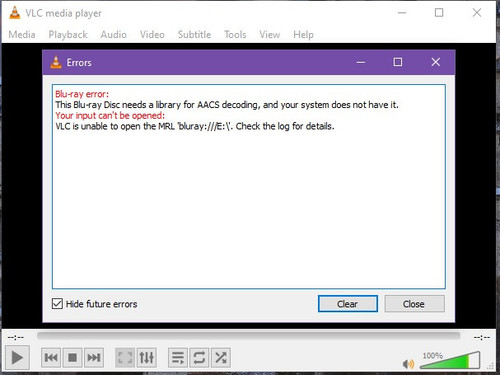Close the VLC media player window
This screenshot has height=375, width=500.
pyautogui.click(x=477, y=13)
